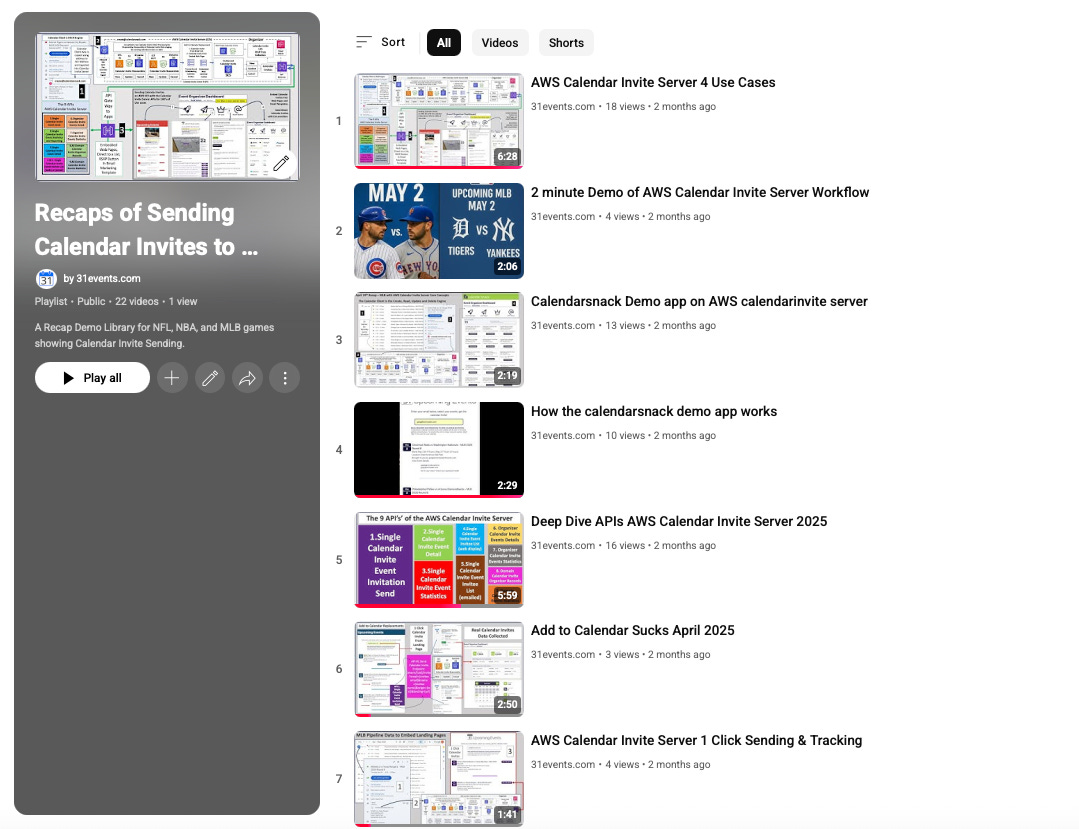Click 31events.com channel under the 4 Use Cases video

[x=563, y=107]
